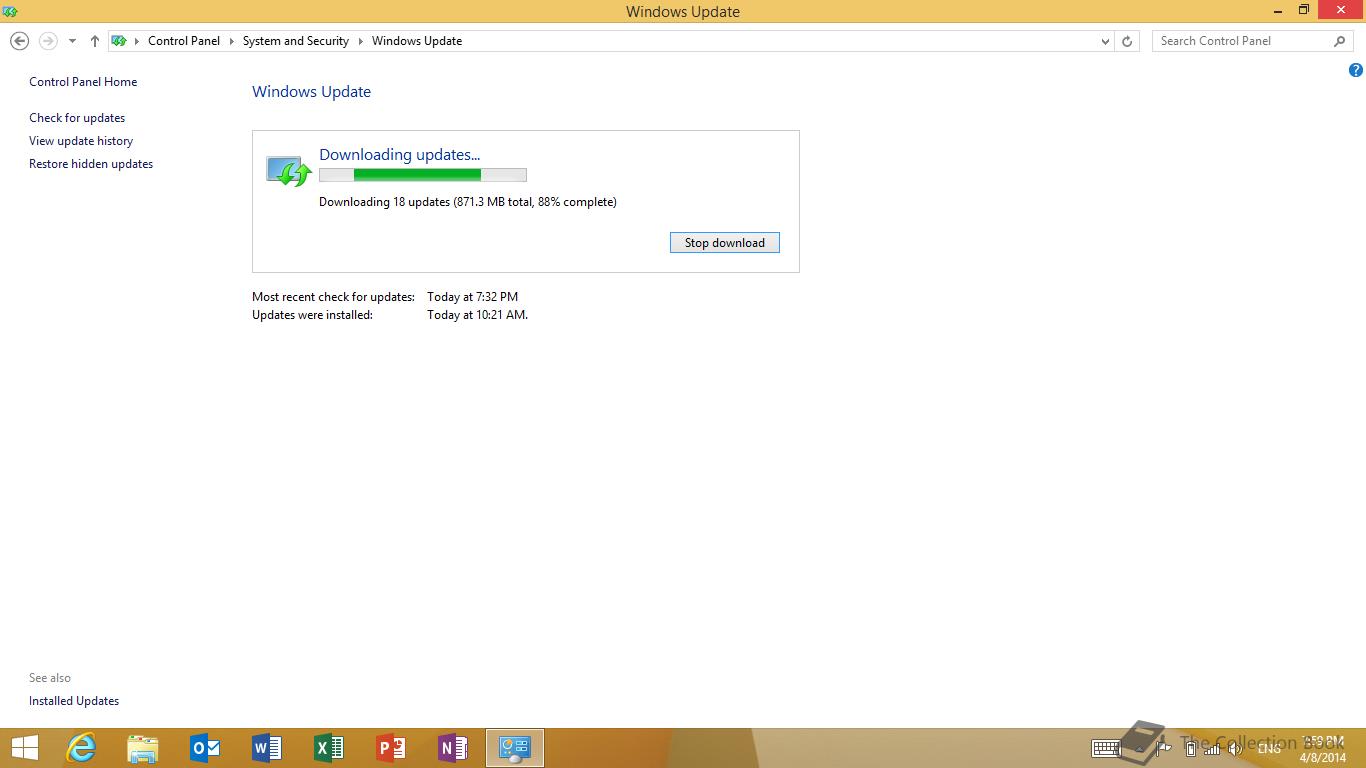Click the battery status icon

(1190, 748)
